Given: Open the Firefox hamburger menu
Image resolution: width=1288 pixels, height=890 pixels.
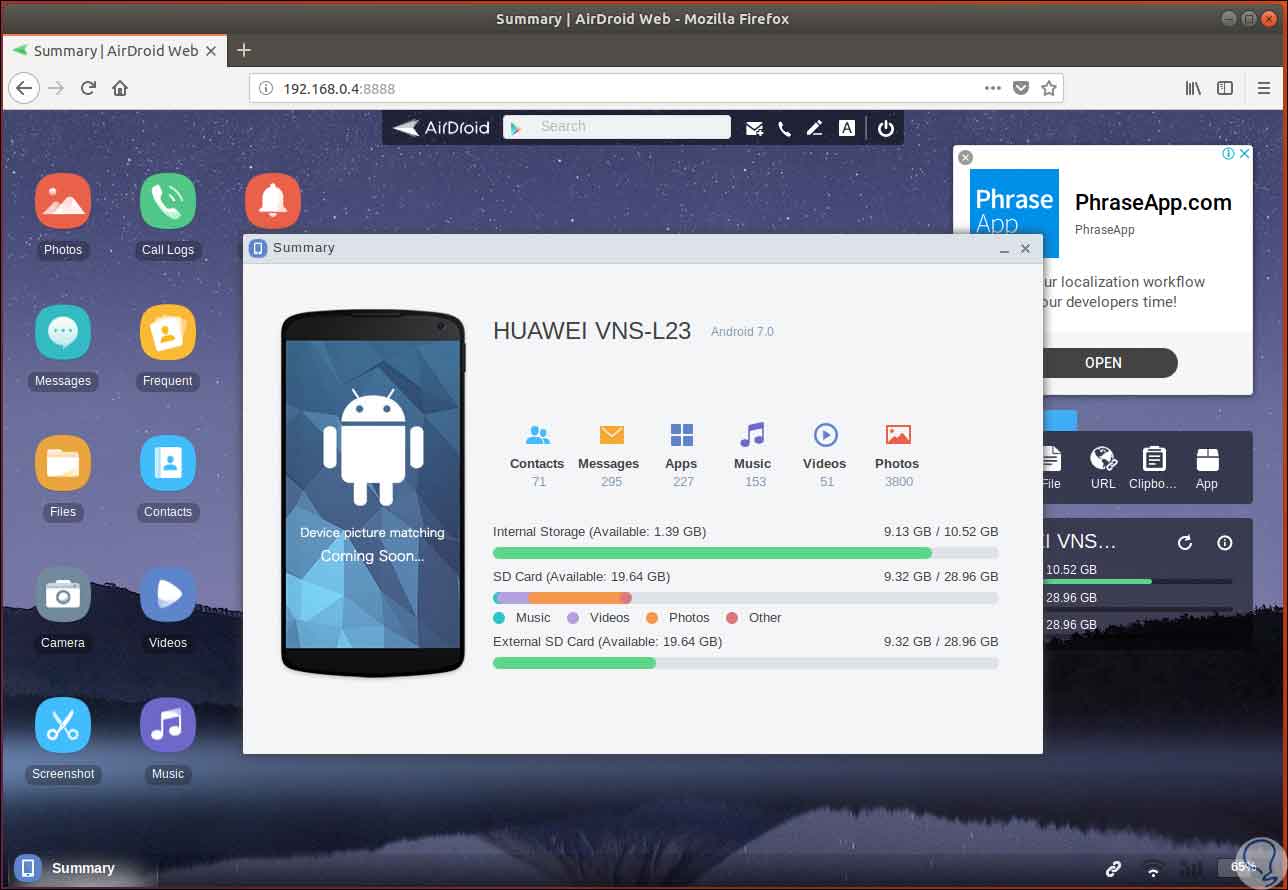Looking at the screenshot, I should (1264, 88).
